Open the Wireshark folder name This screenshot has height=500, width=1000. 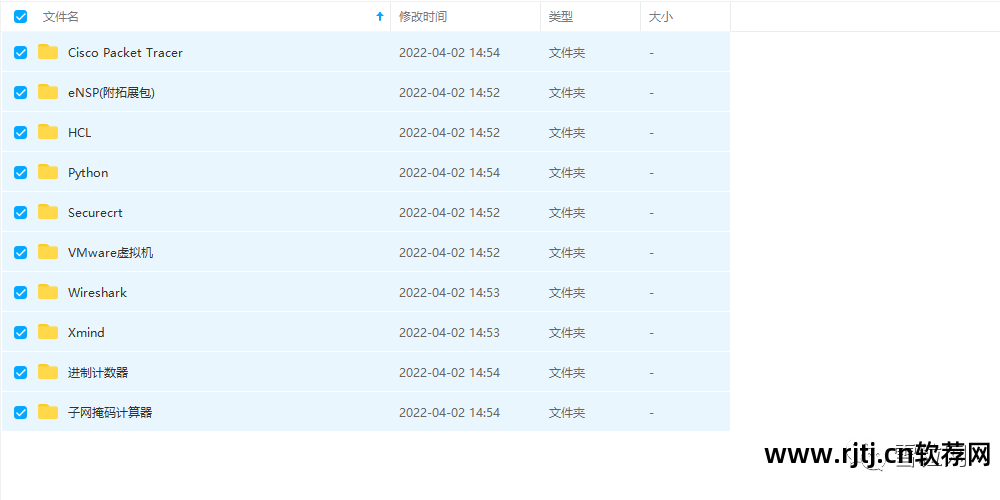pos(97,293)
